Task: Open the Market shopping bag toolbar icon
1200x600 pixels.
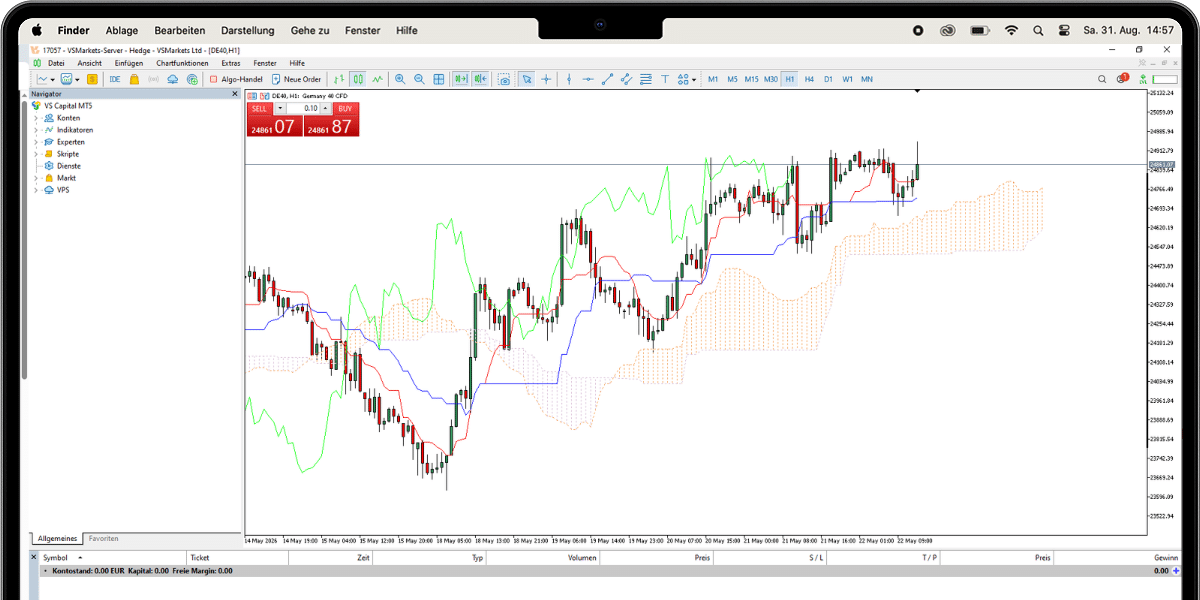Action: point(134,79)
